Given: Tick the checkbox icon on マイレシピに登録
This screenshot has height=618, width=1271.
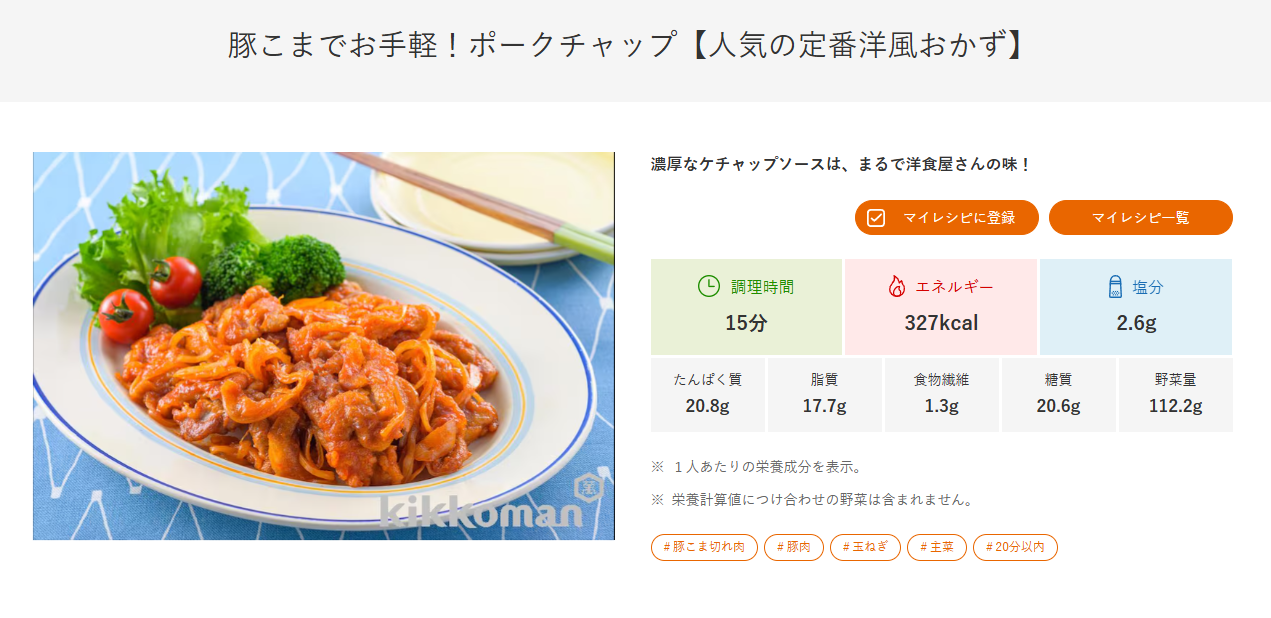Looking at the screenshot, I should coord(876,218).
